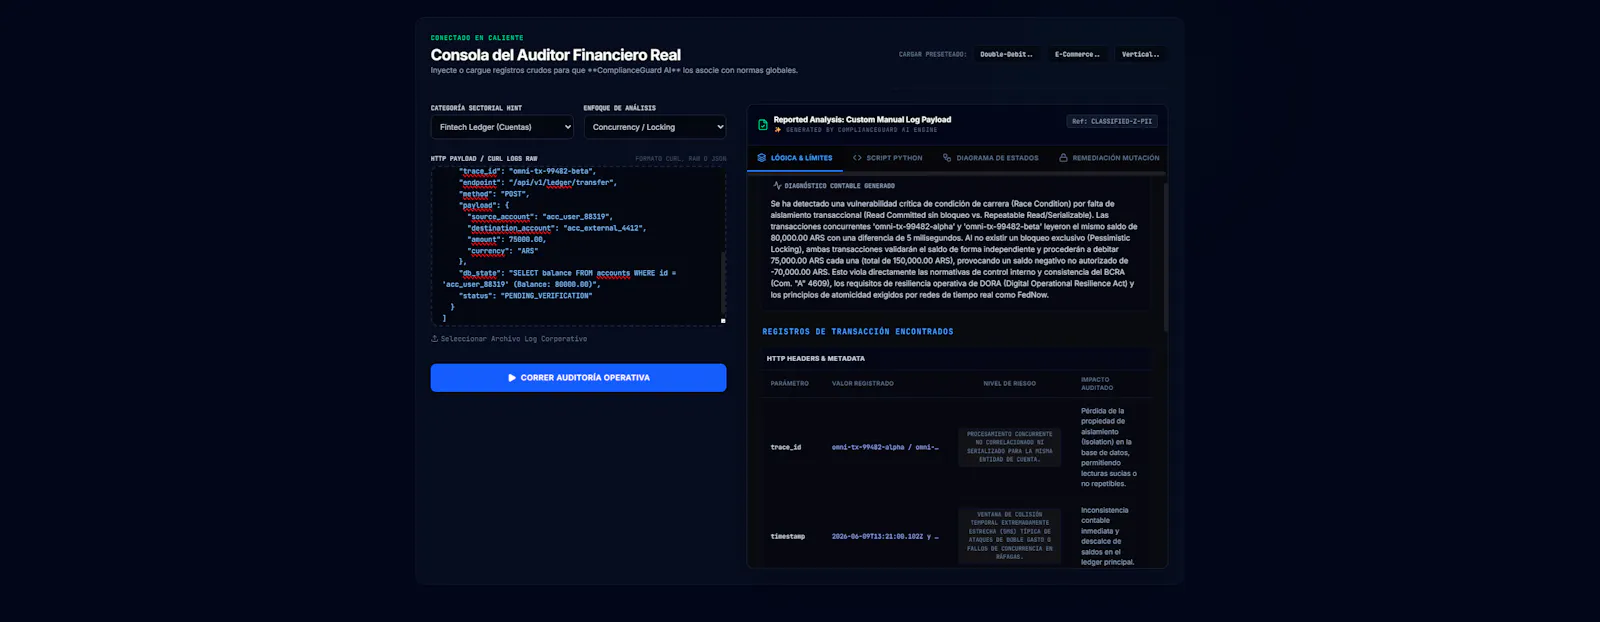Click the 'Reported Analysis: Custom Manual Log Payload' heading
This screenshot has height=622, width=1600.
862,119
